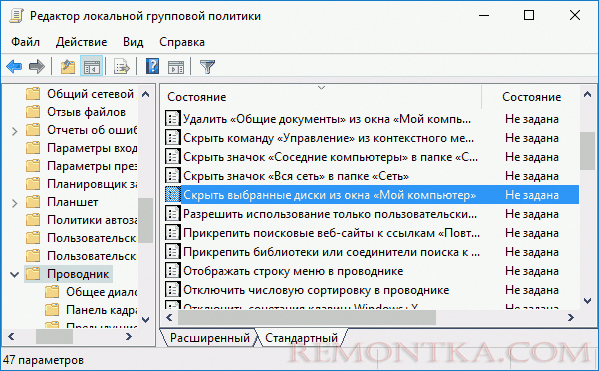Expand the «Отчеты об ошибках» tree node
Screen dimensions: 599x371
click(x=15, y=131)
